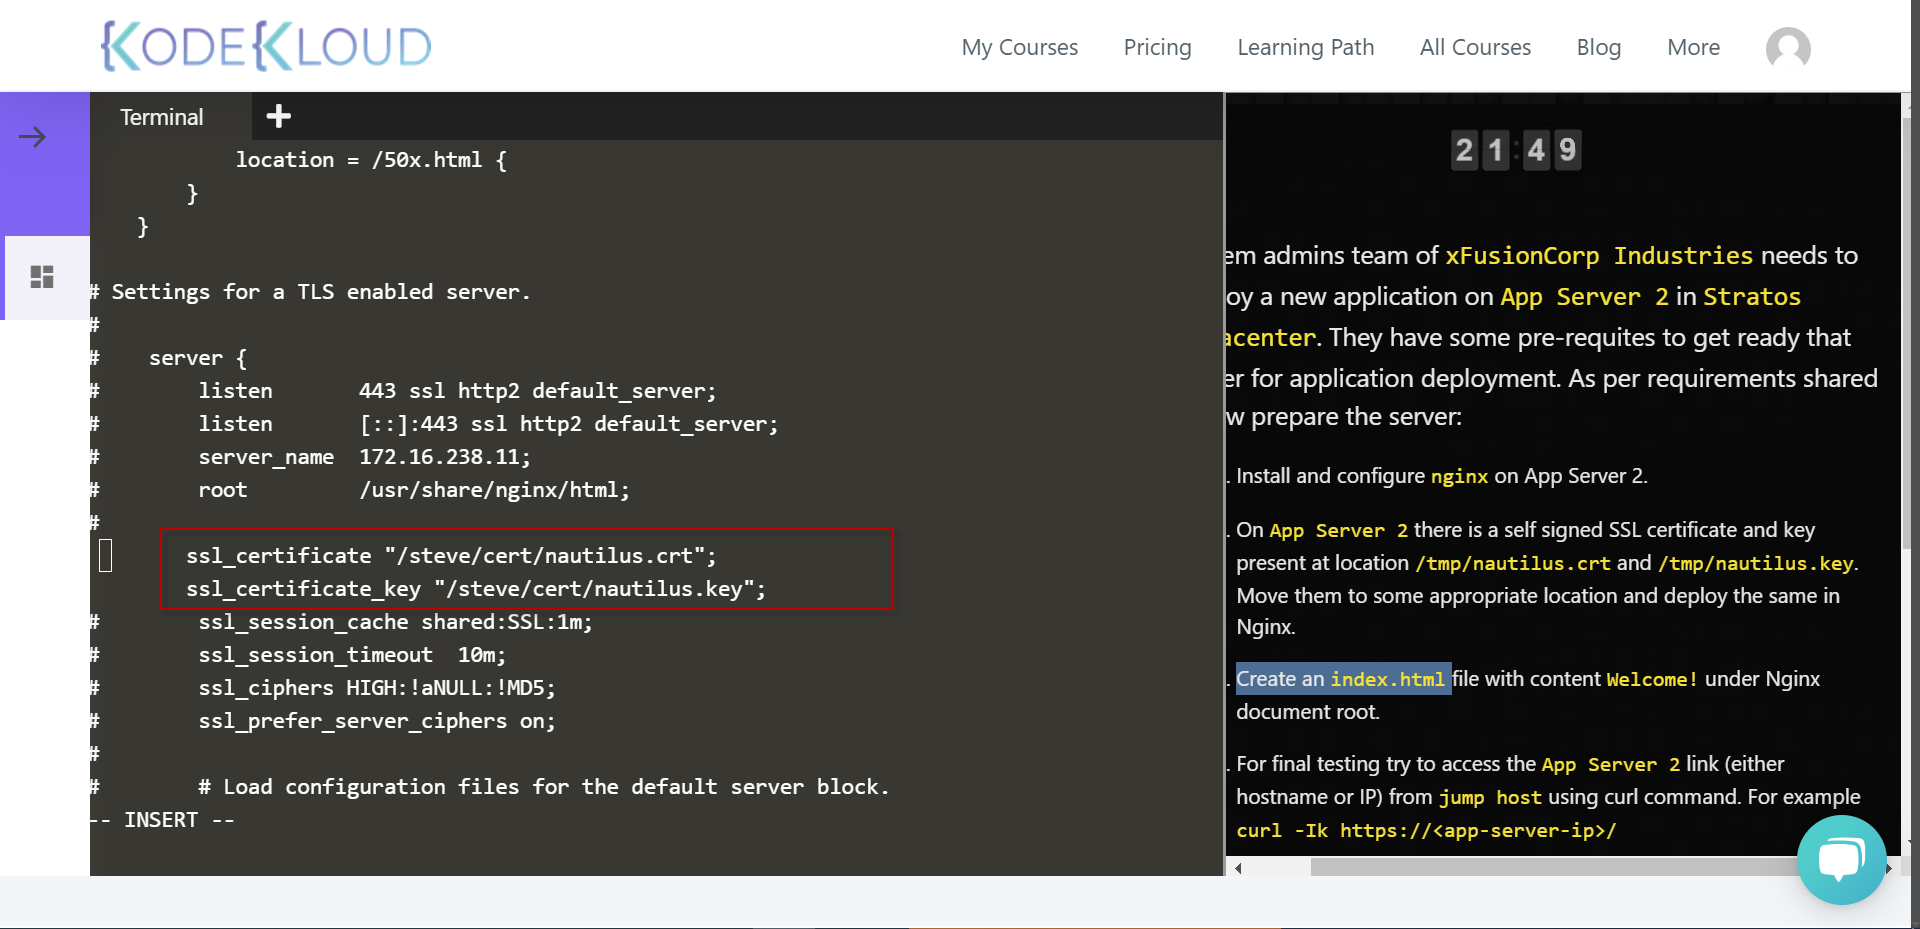Click the IPv6 listen [::]:443 line

click(488, 423)
